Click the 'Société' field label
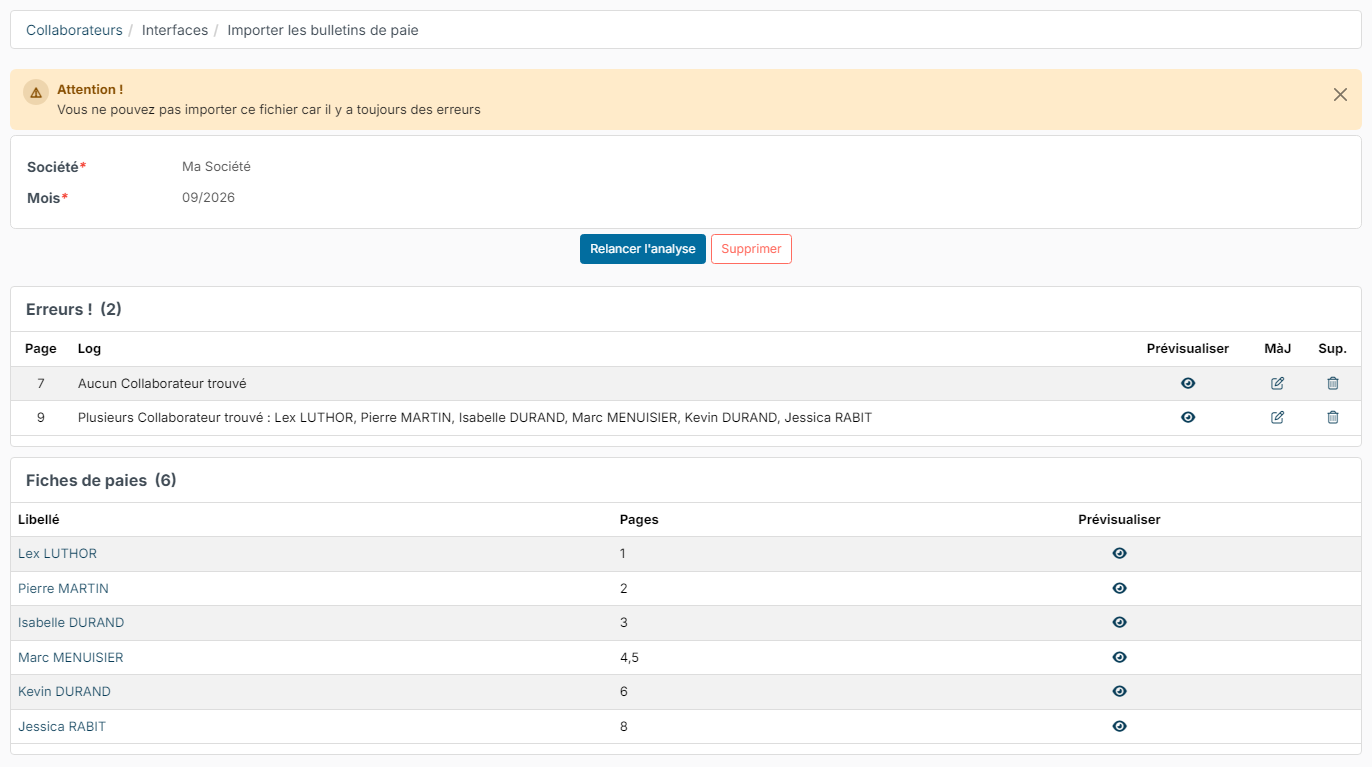This screenshot has width=1372, height=767. tap(56, 167)
